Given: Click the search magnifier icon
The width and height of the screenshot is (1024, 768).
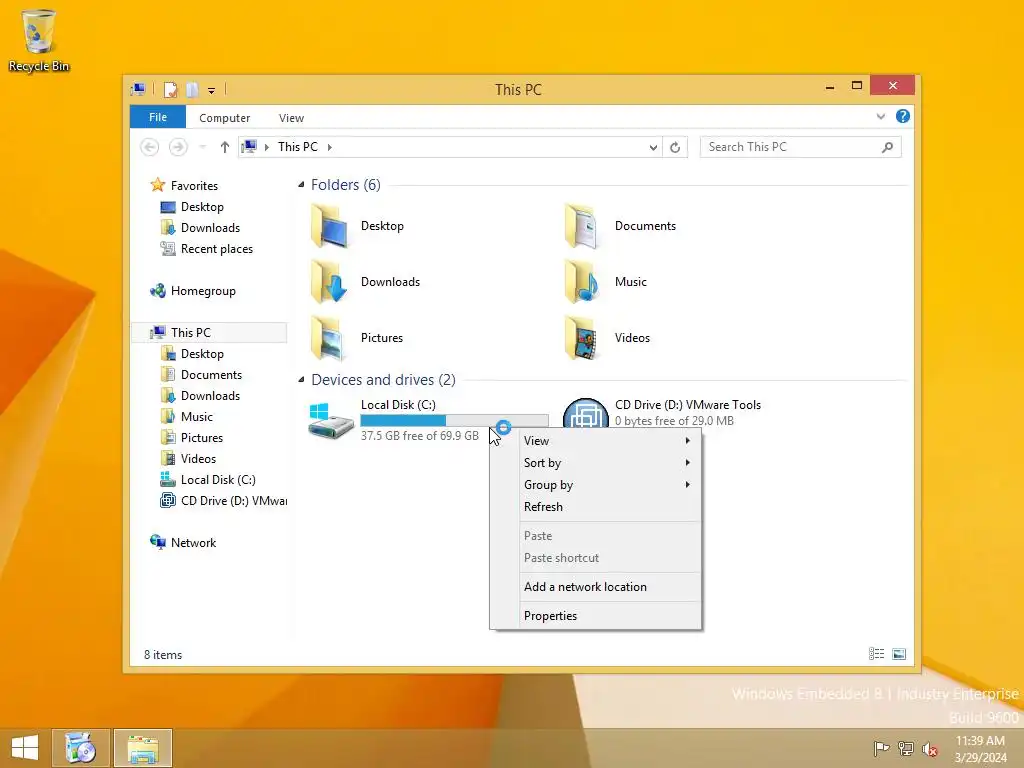Looking at the screenshot, I should click(887, 148).
